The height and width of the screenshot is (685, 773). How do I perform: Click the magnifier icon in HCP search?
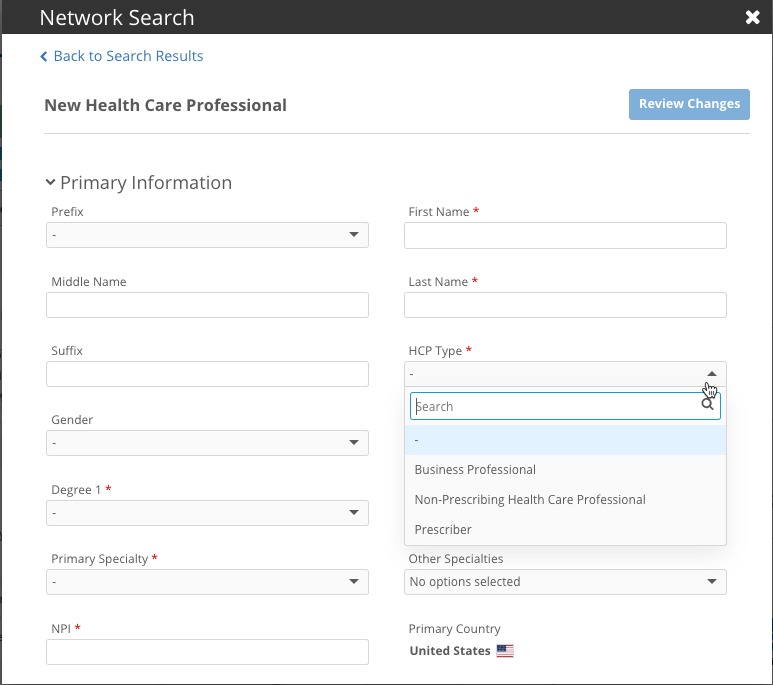coord(708,406)
